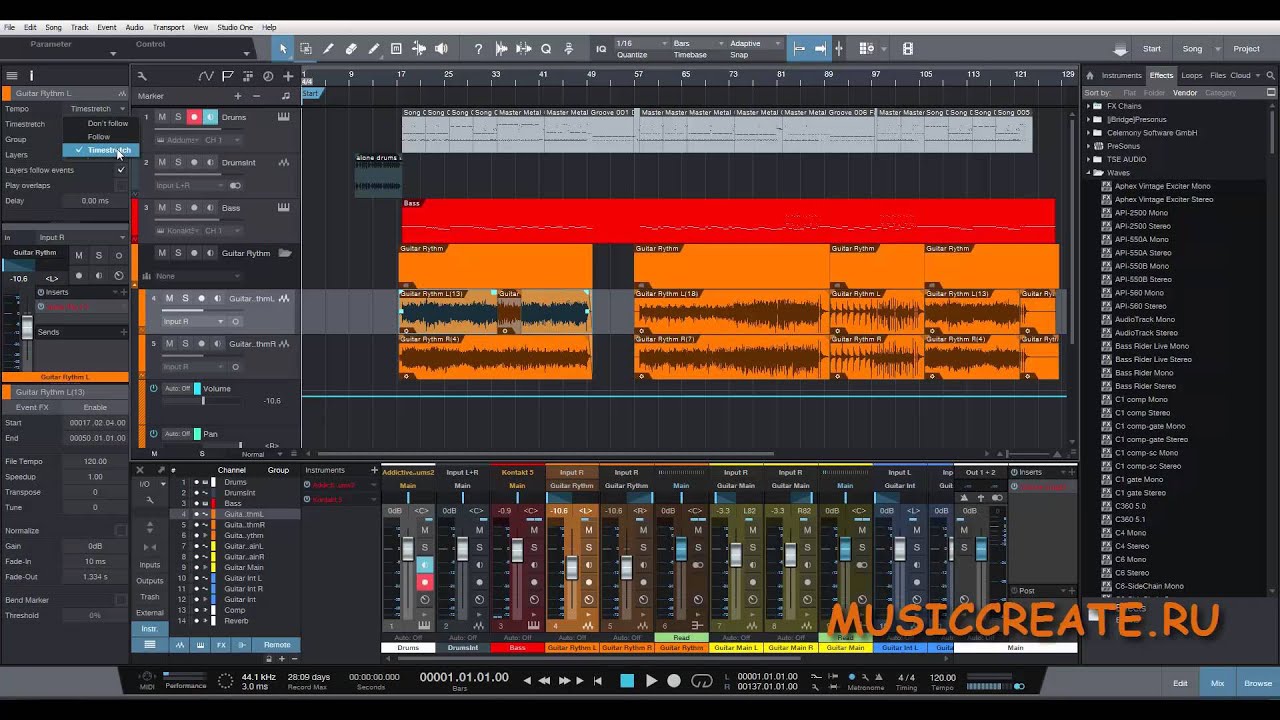This screenshot has width=1280, height=720.
Task: Select the Range tool
Action: (x=306, y=48)
